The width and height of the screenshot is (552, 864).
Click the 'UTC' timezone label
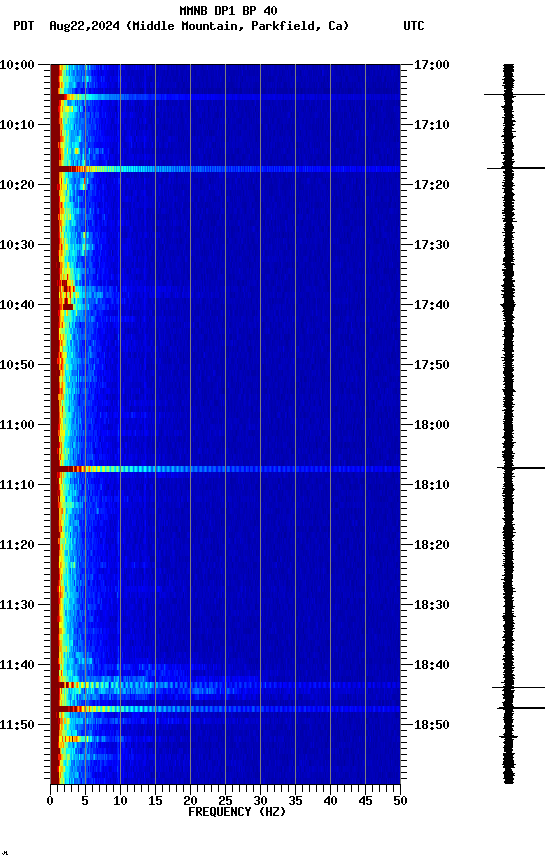414,26
